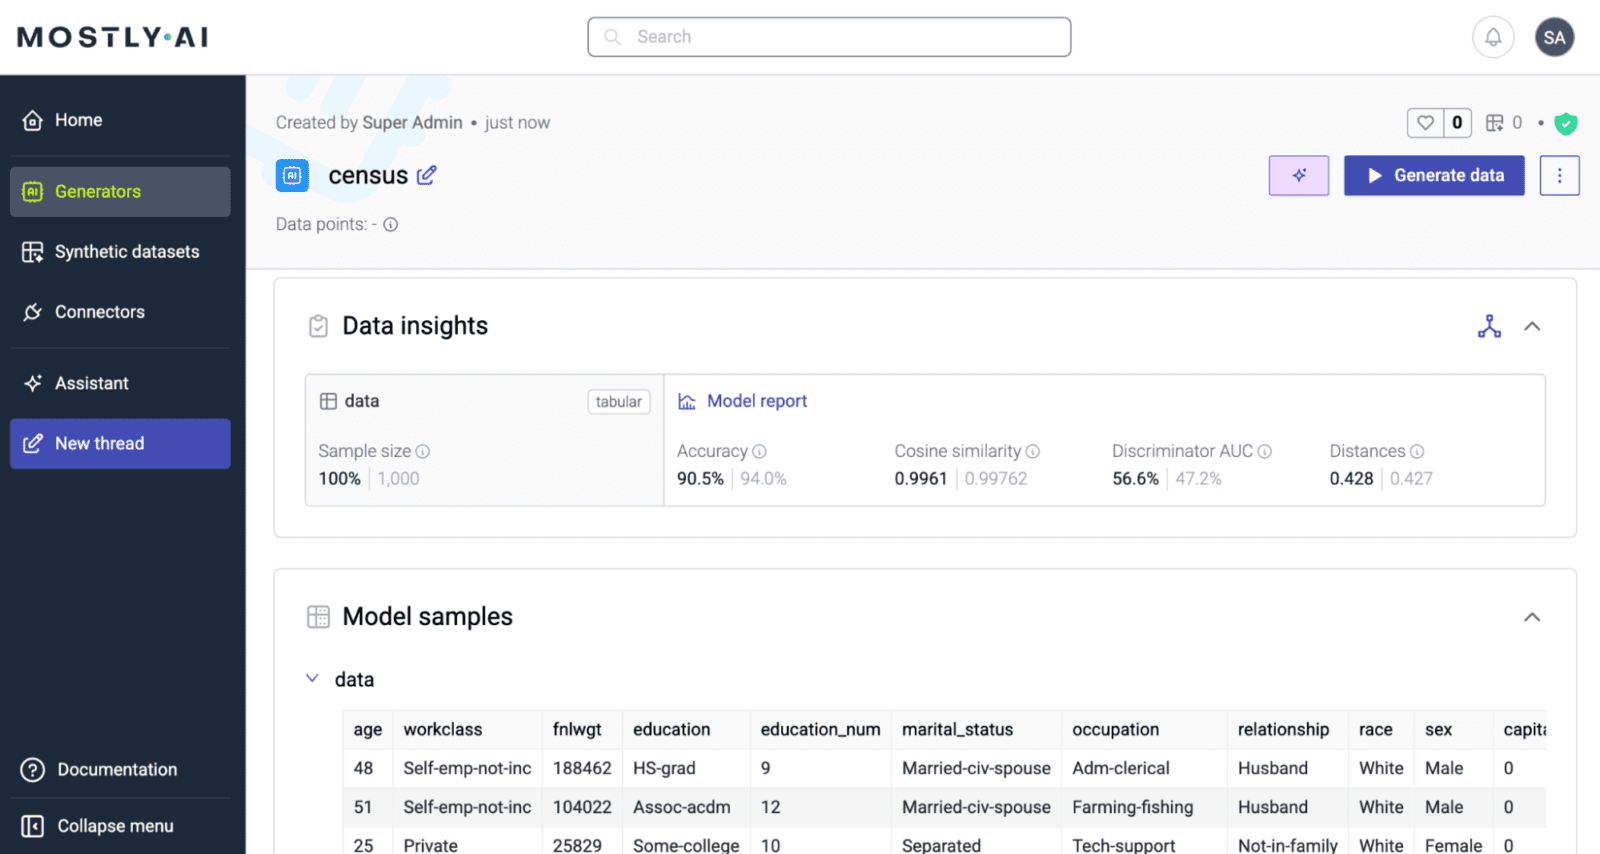Click the Distances info icon
Screen dimensions: 1600x854
pos(1417,452)
